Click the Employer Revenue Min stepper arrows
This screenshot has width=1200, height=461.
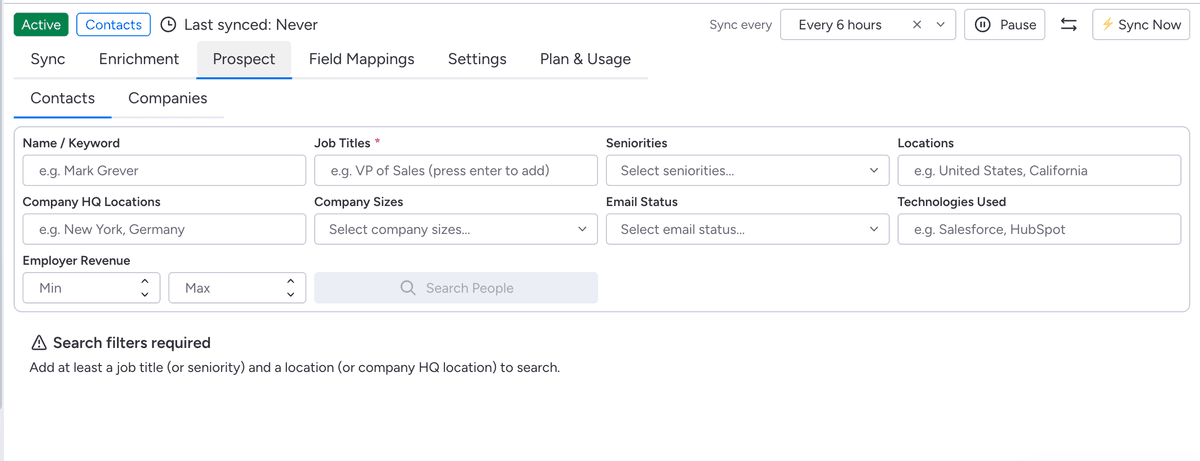(145, 288)
